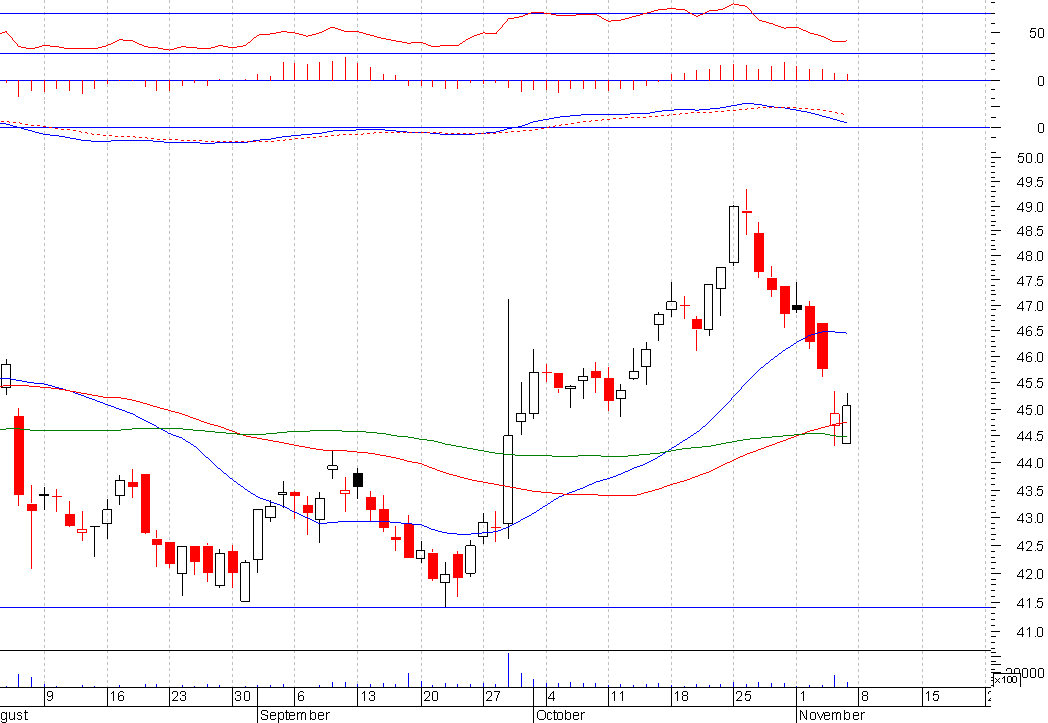Click the 49.0 price level label
Image resolution: width=1048 pixels, height=723 pixels.
pos(1030,207)
